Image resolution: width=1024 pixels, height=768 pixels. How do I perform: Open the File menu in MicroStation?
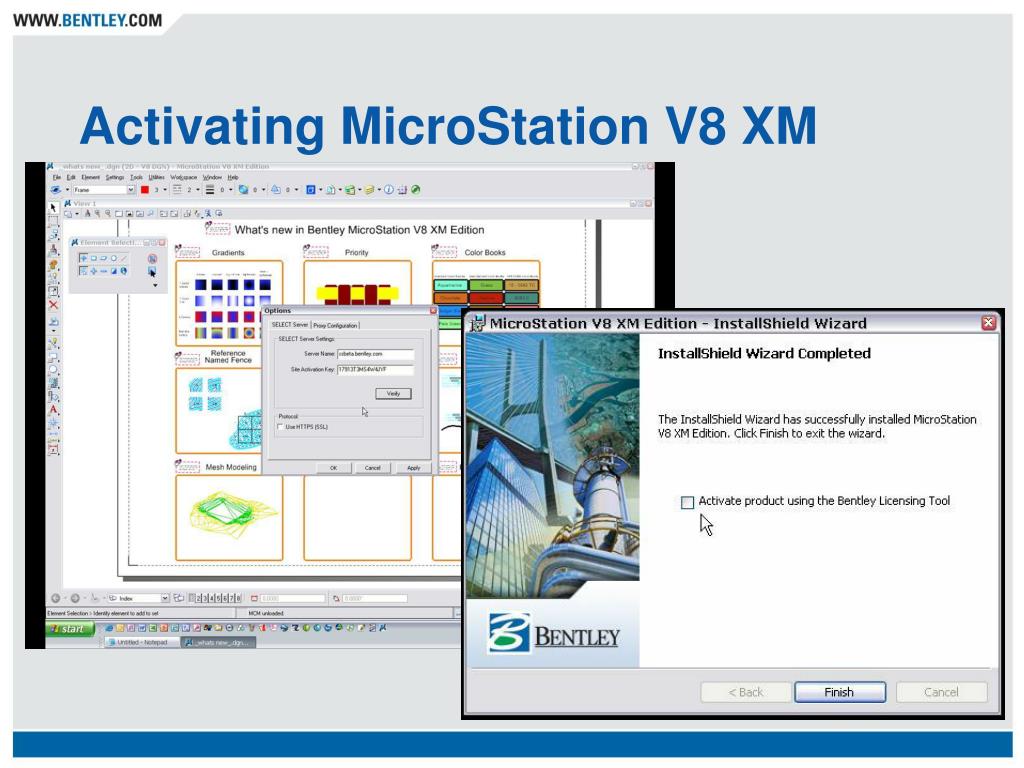coord(57,177)
